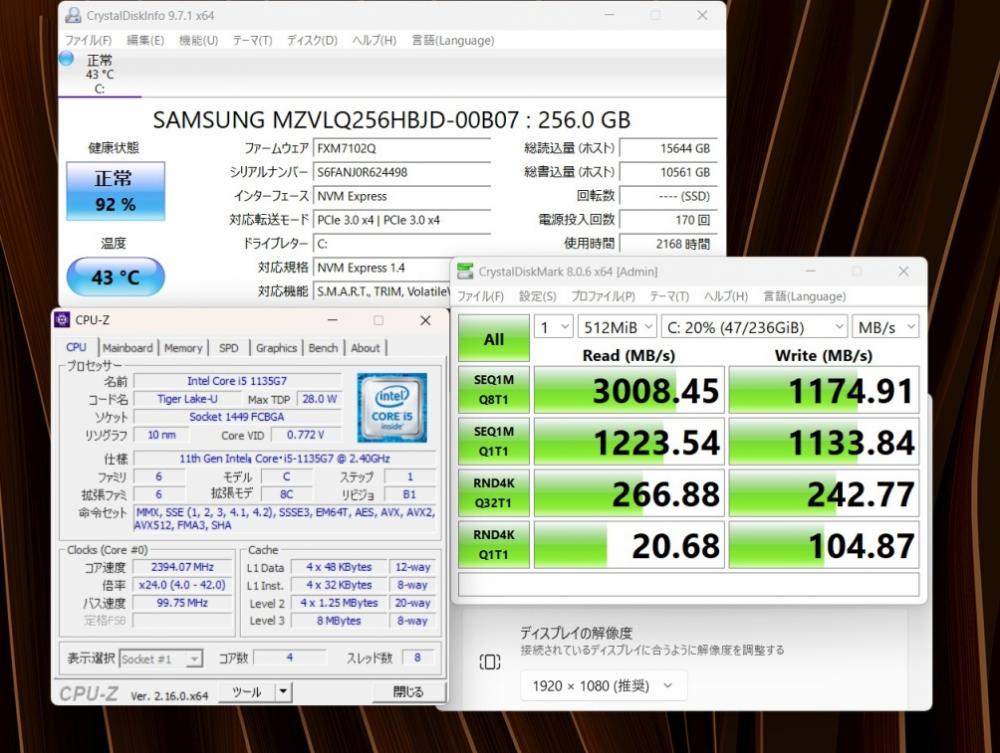Run the RND4K Q32T1 benchmark

tap(494, 493)
